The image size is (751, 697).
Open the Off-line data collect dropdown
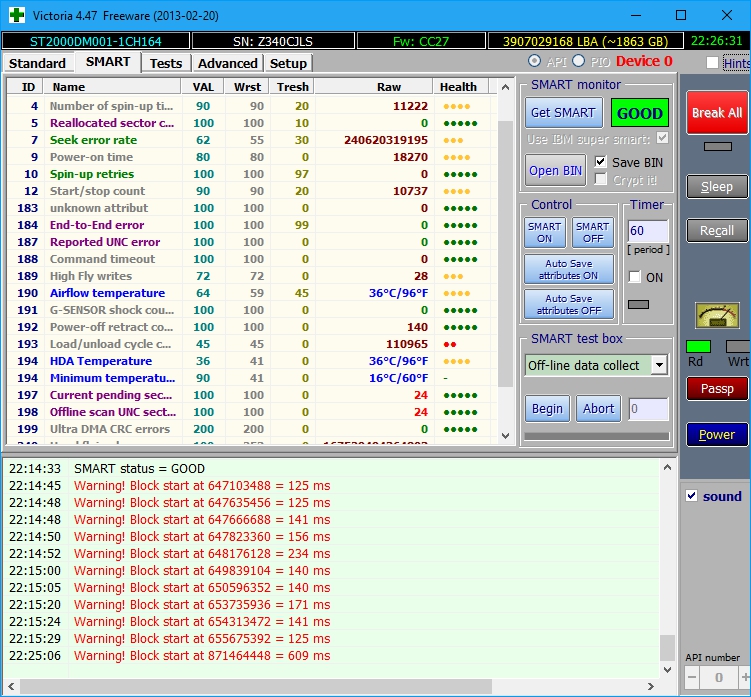coord(659,365)
